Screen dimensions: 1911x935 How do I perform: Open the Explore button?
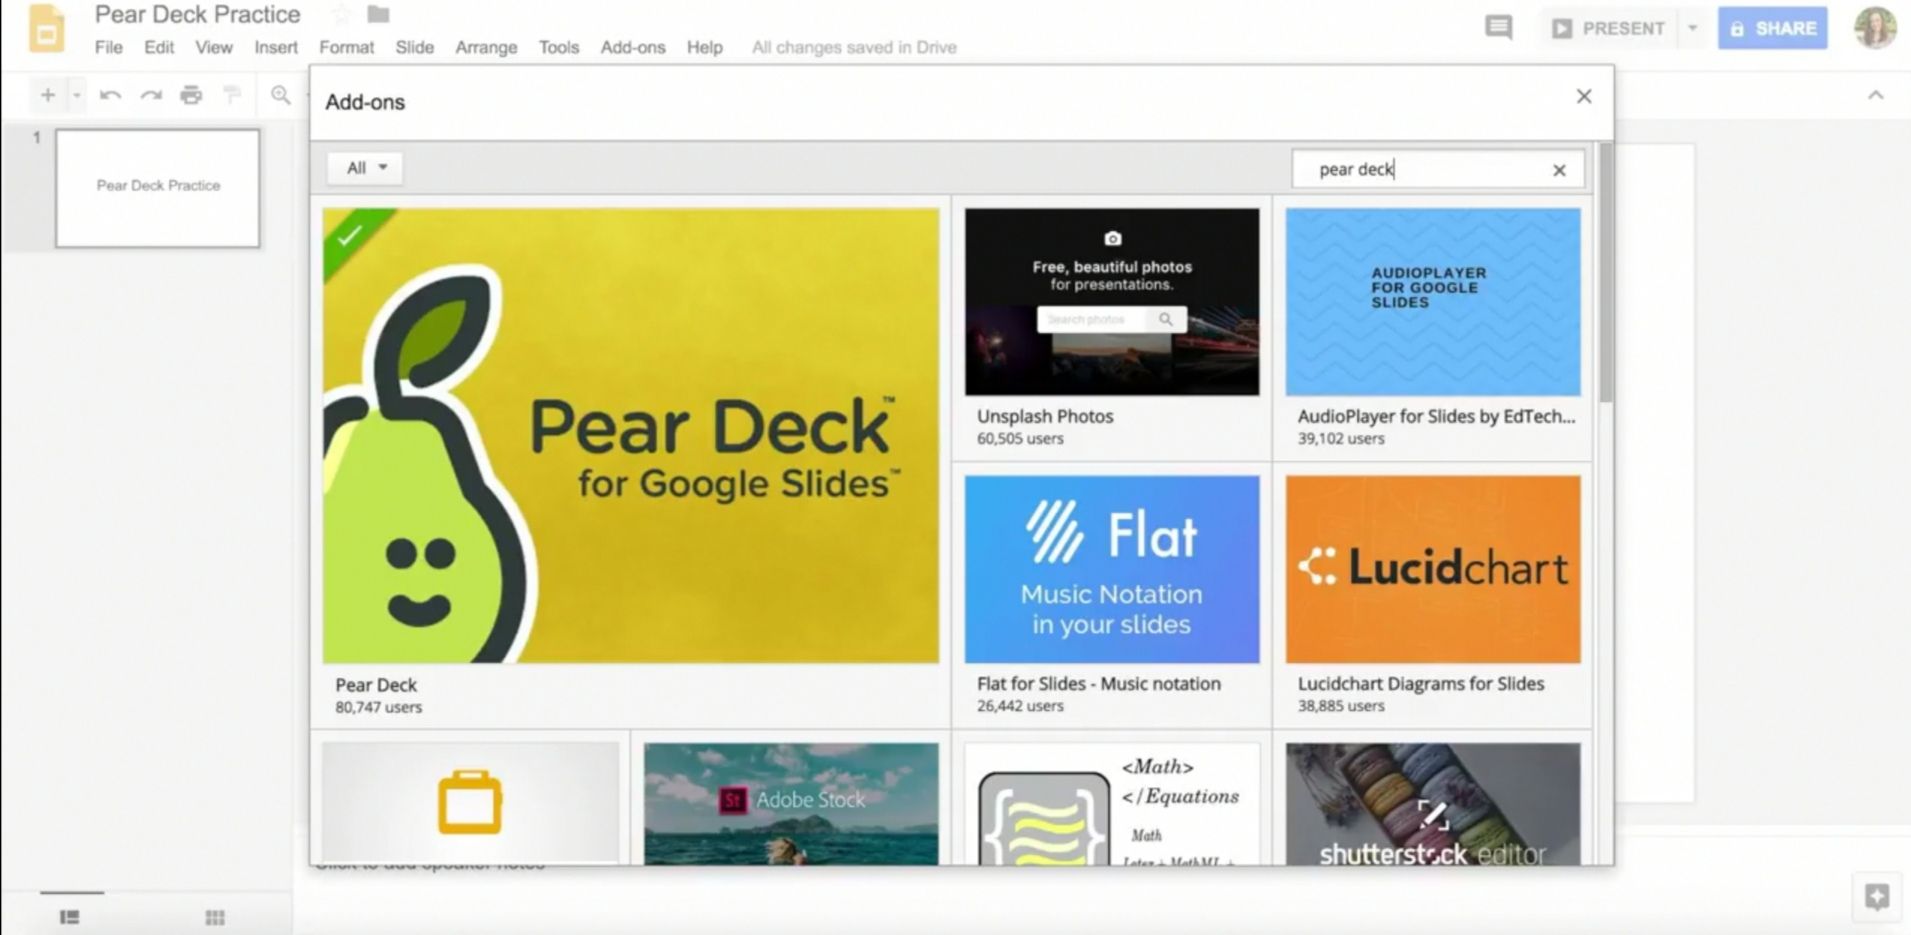1877,897
